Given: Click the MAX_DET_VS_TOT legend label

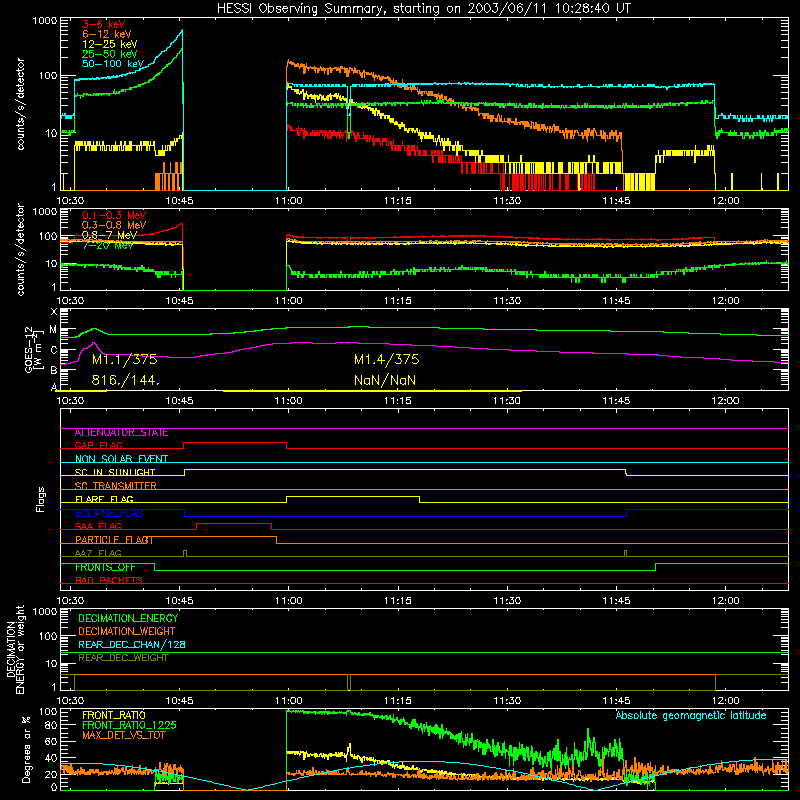Looking at the screenshot, I should pyautogui.click(x=124, y=735).
